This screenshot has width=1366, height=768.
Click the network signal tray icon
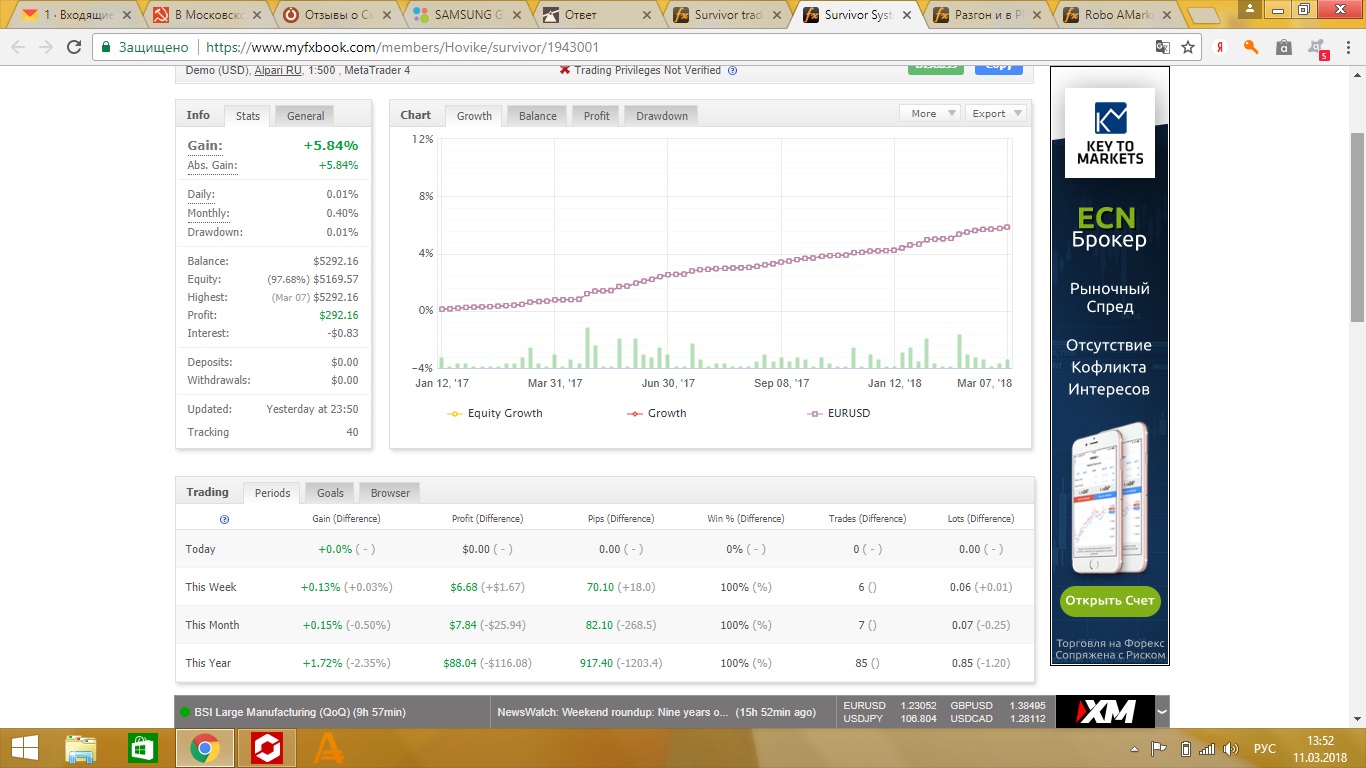point(1208,748)
